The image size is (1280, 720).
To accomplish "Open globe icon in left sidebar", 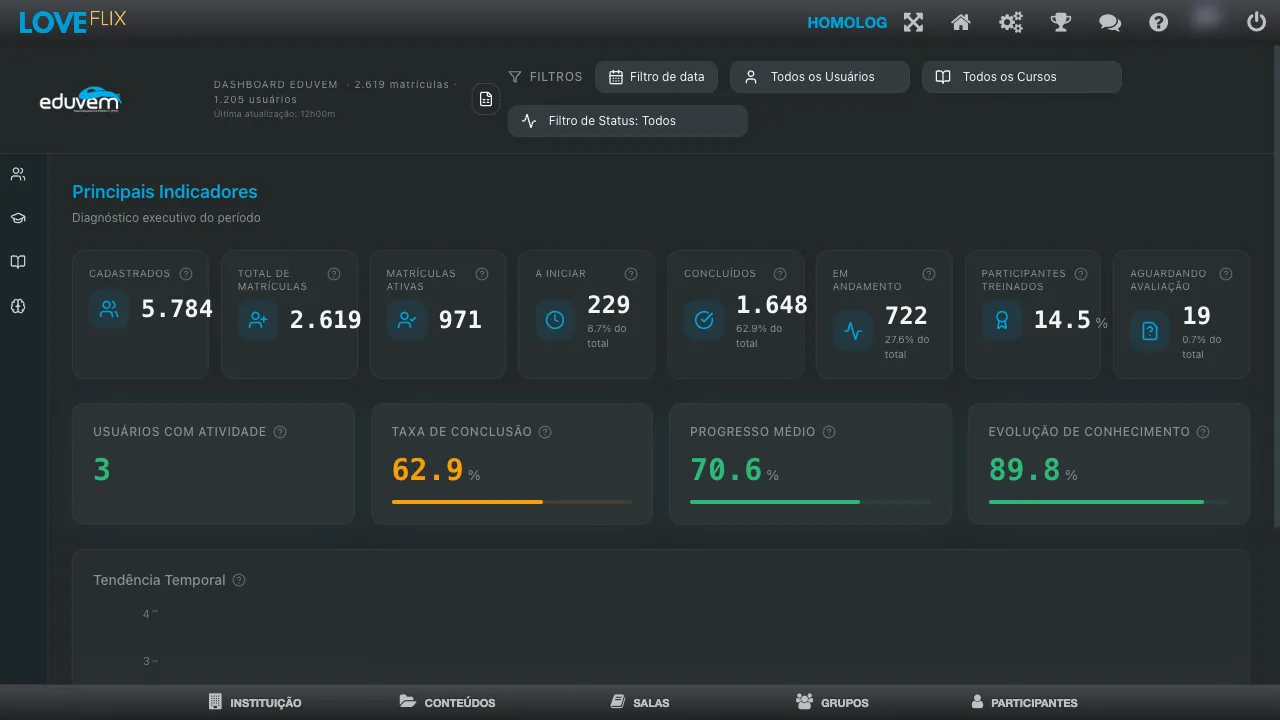I will [x=18, y=306].
